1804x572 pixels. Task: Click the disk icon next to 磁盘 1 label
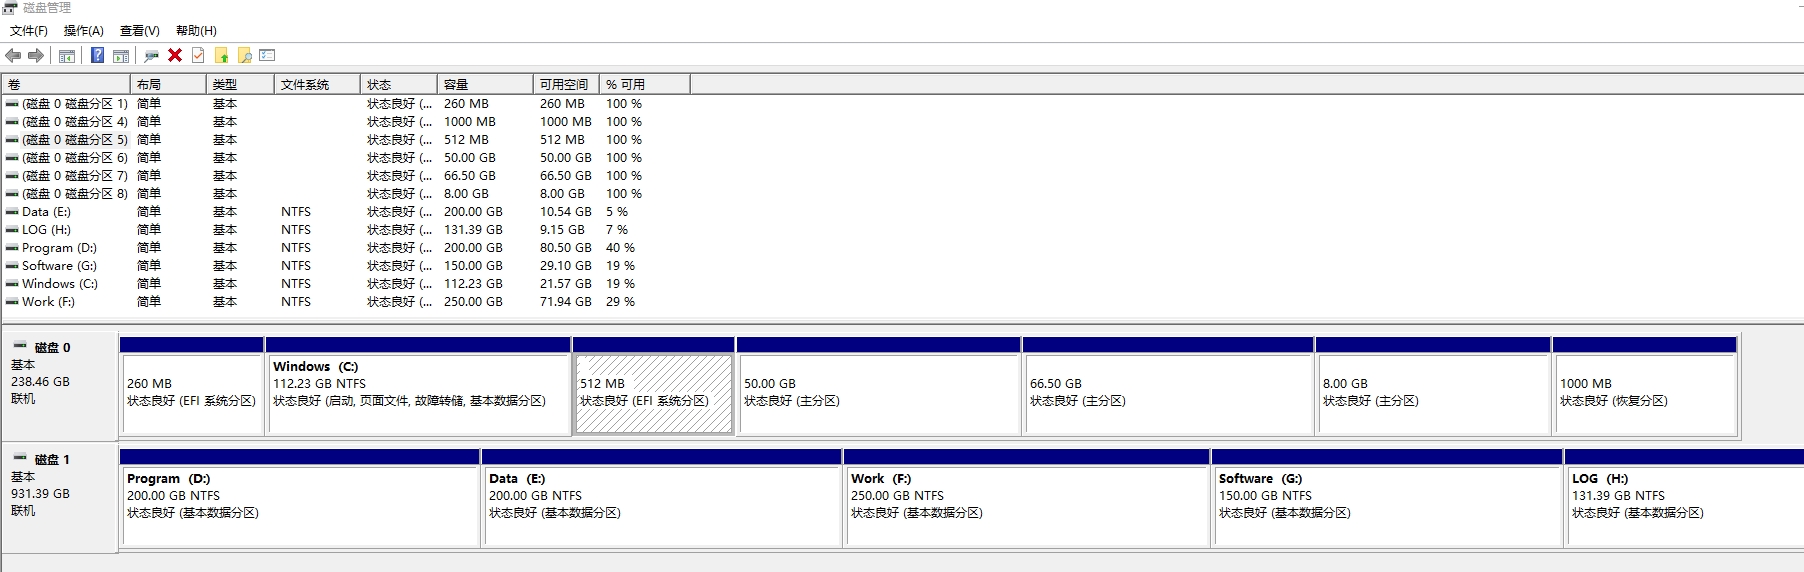pyautogui.click(x=19, y=458)
